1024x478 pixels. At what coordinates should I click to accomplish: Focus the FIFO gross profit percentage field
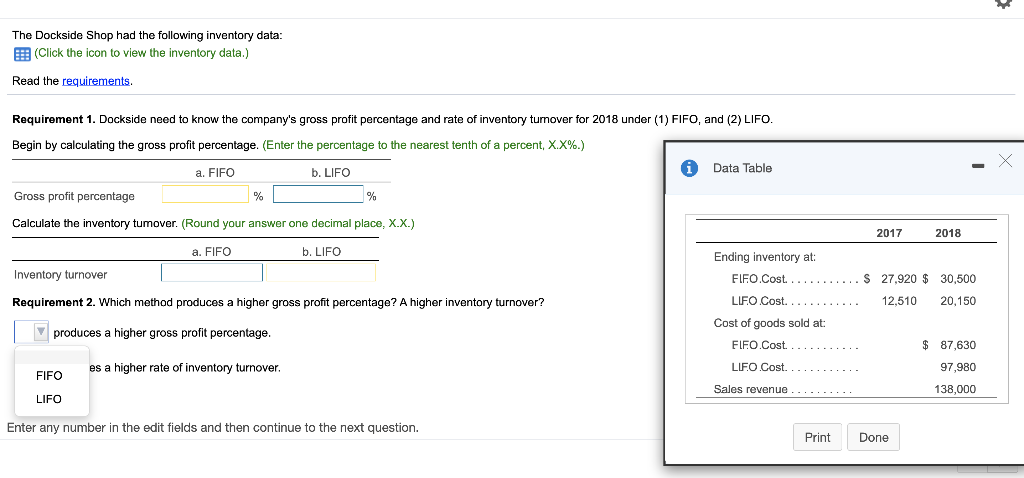coord(206,195)
